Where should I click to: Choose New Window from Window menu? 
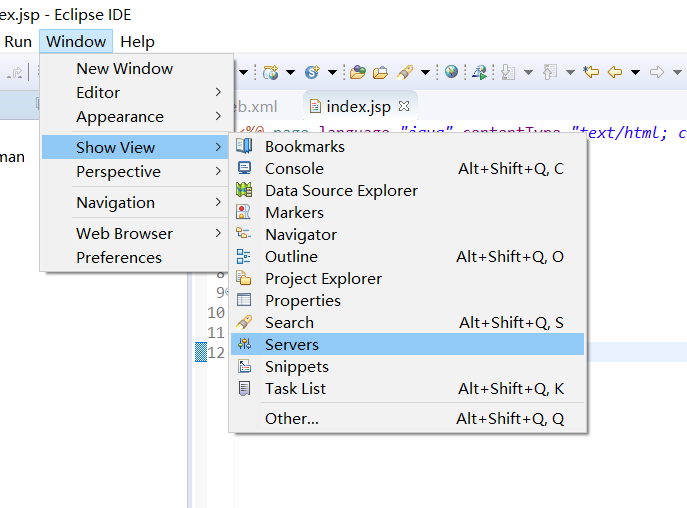(x=135, y=68)
